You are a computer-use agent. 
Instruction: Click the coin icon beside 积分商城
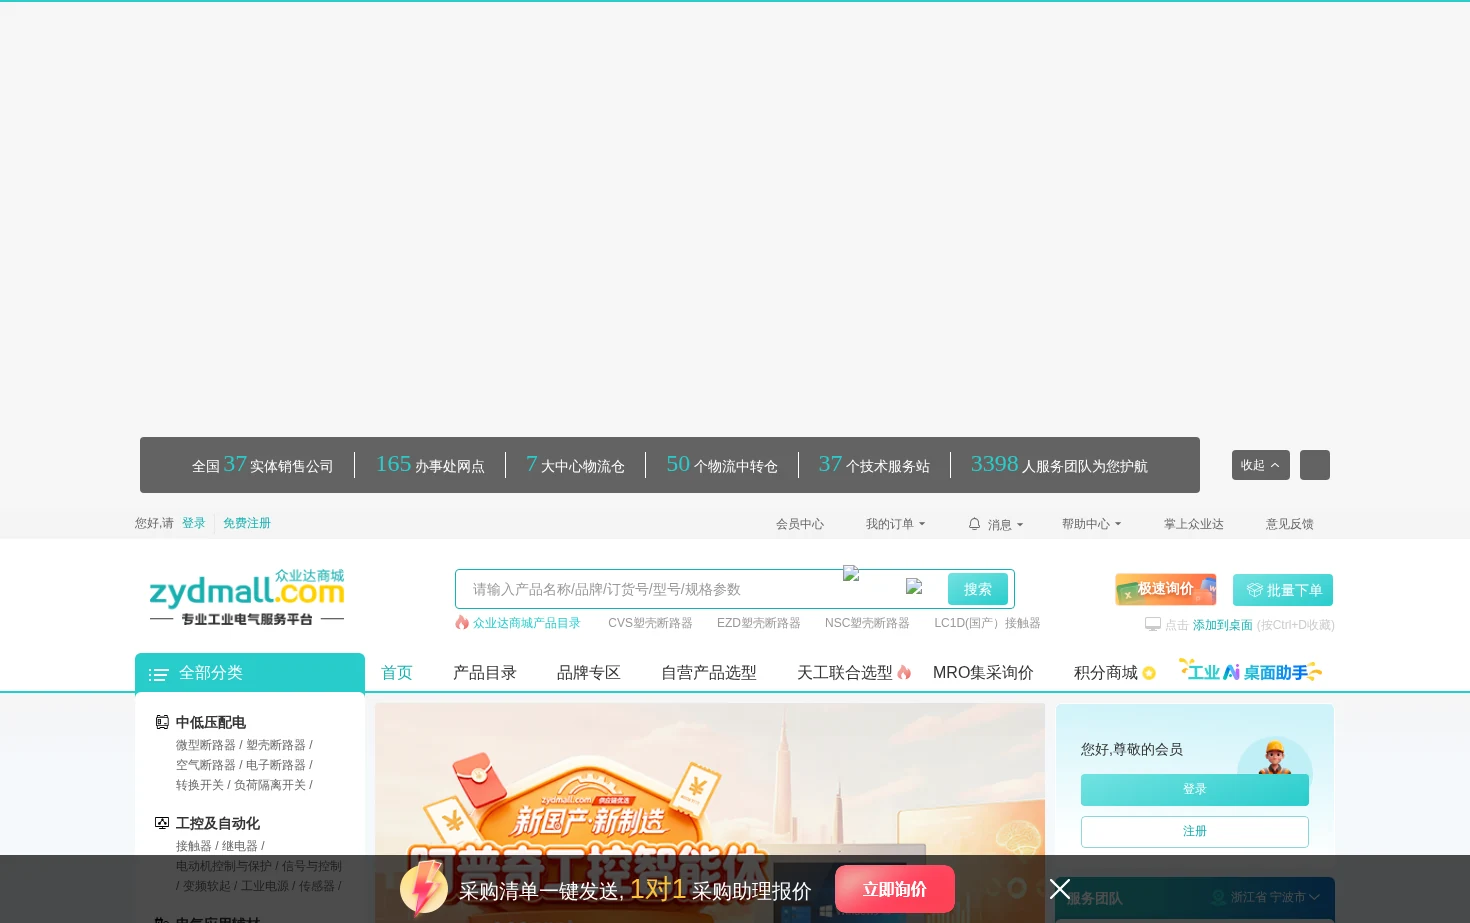tap(1149, 673)
